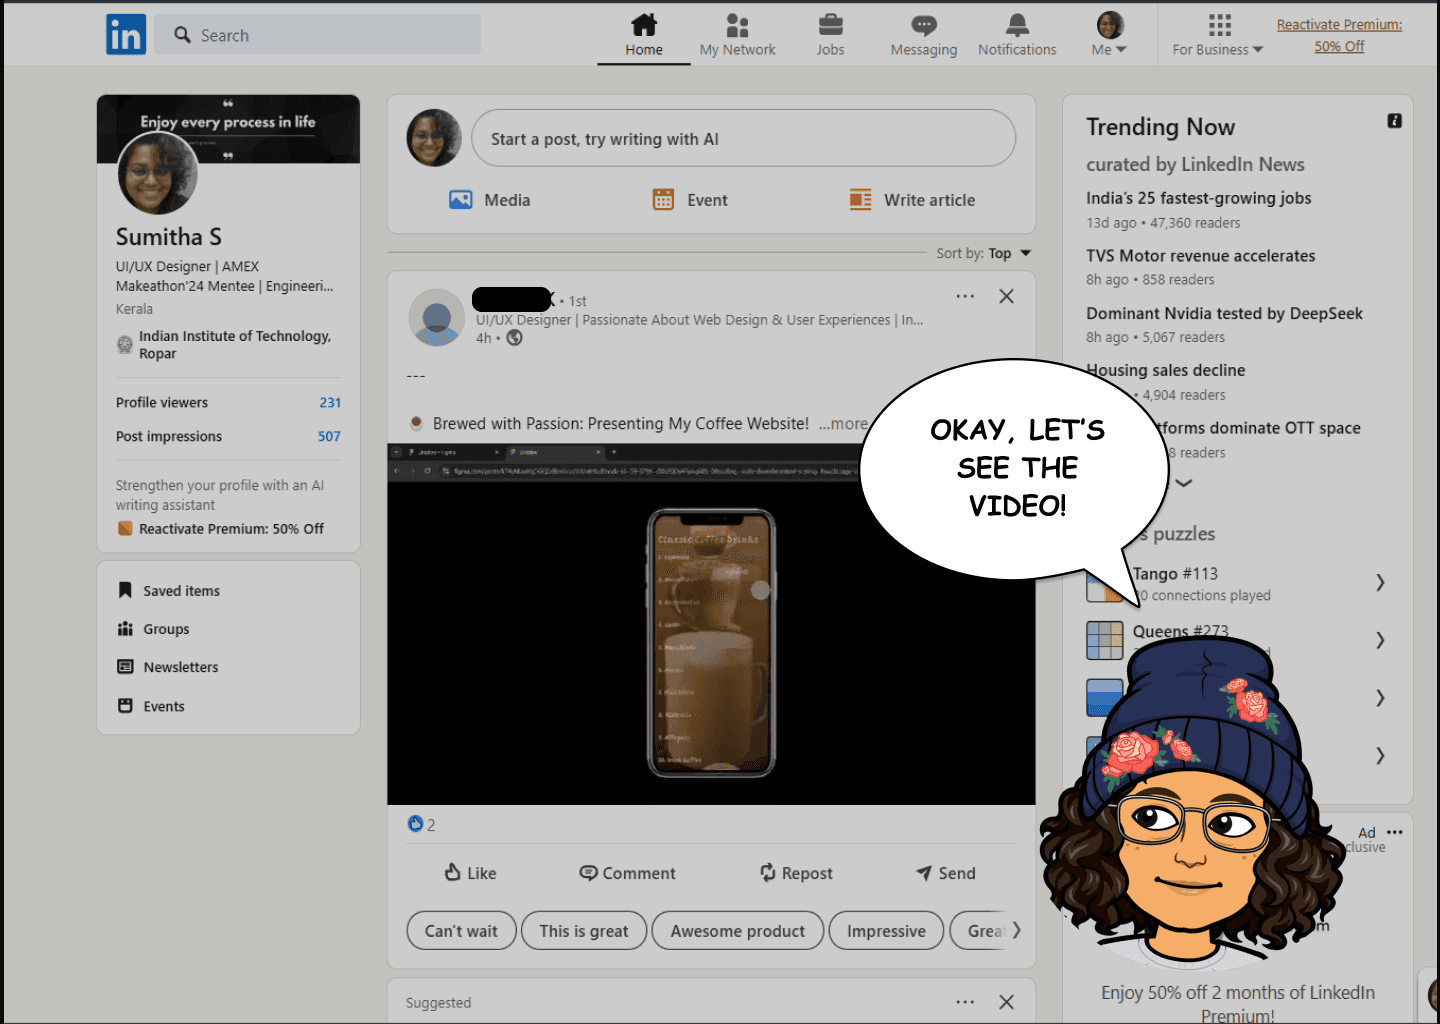
Task: Open the Jobs tab
Action: pyautogui.click(x=830, y=36)
